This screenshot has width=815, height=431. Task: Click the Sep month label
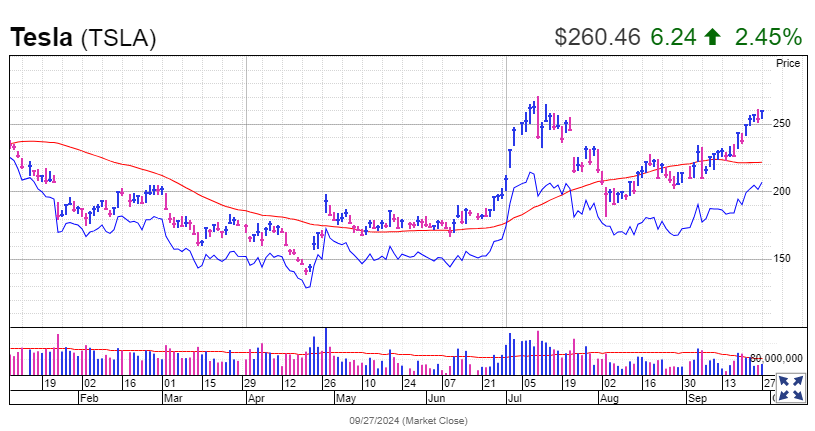tap(697, 398)
